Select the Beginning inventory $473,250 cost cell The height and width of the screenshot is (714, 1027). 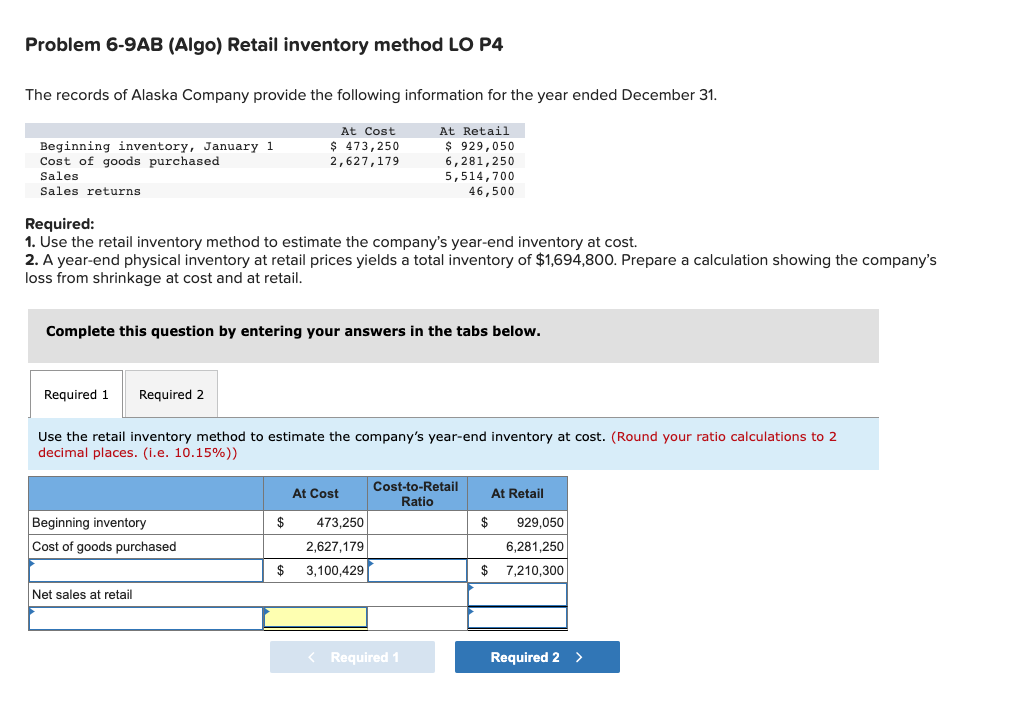(316, 522)
